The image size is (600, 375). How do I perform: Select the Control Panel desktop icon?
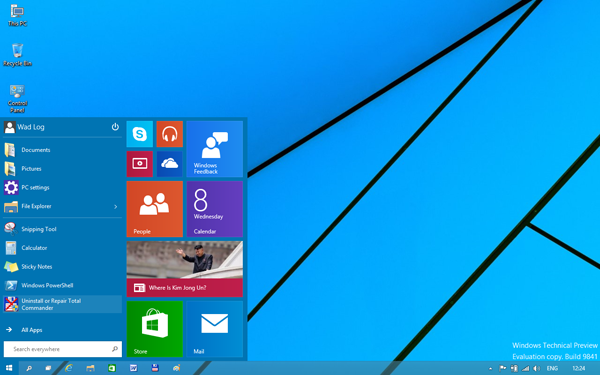(x=17, y=99)
